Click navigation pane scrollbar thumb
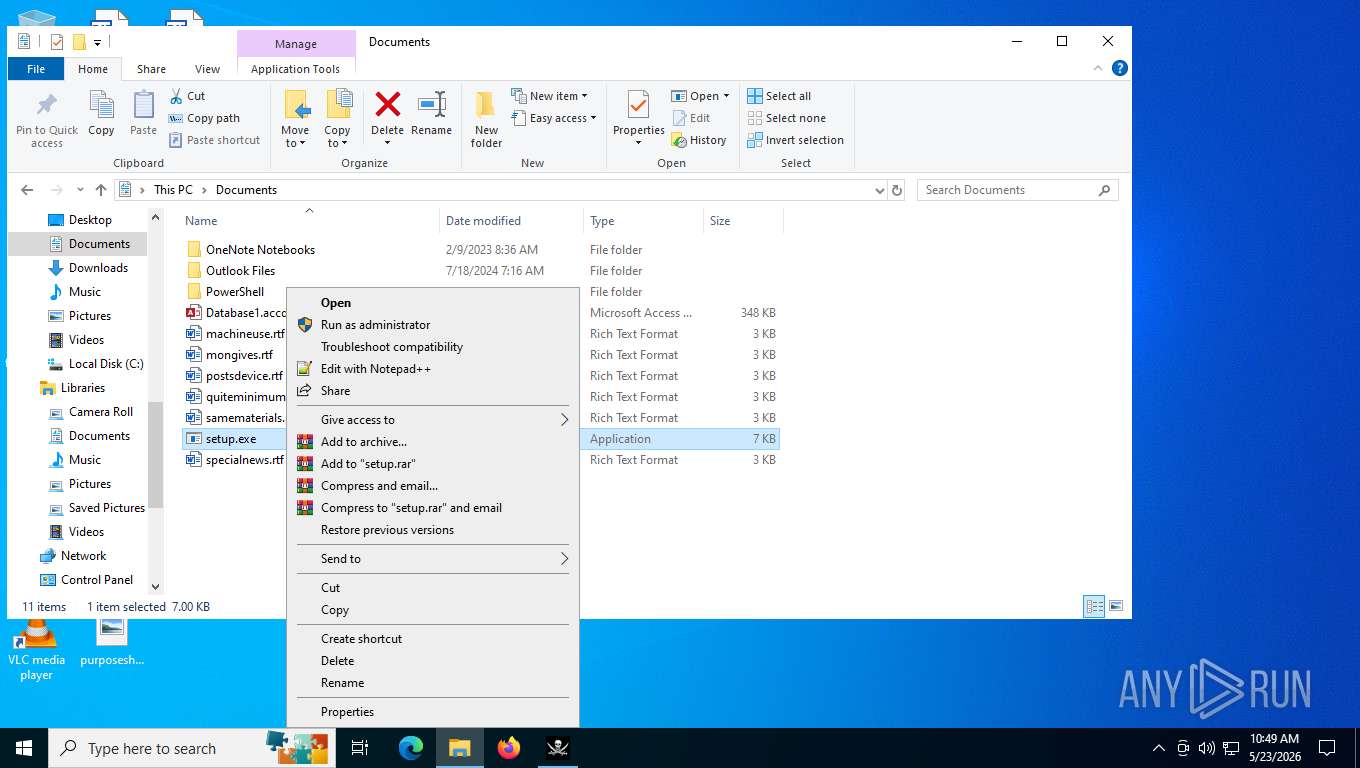This screenshot has height=768, width=1360. click(155, 454)
